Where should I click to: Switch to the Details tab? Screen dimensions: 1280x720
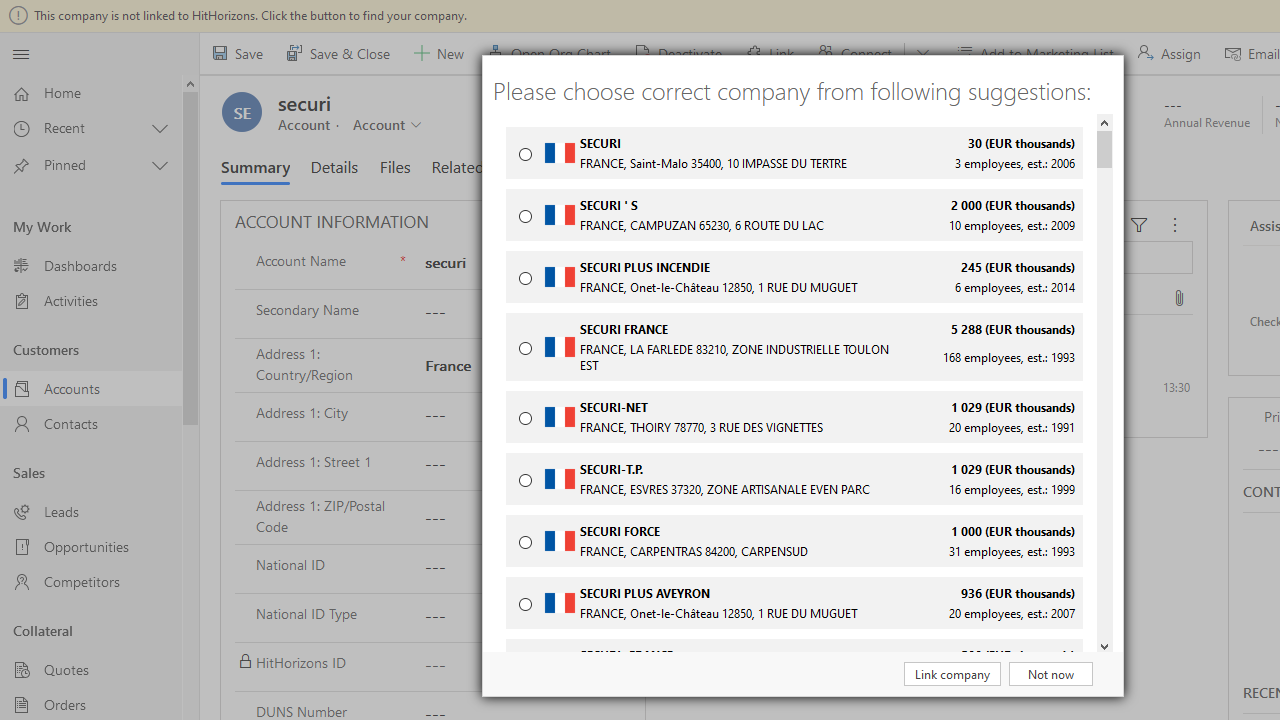334,168
